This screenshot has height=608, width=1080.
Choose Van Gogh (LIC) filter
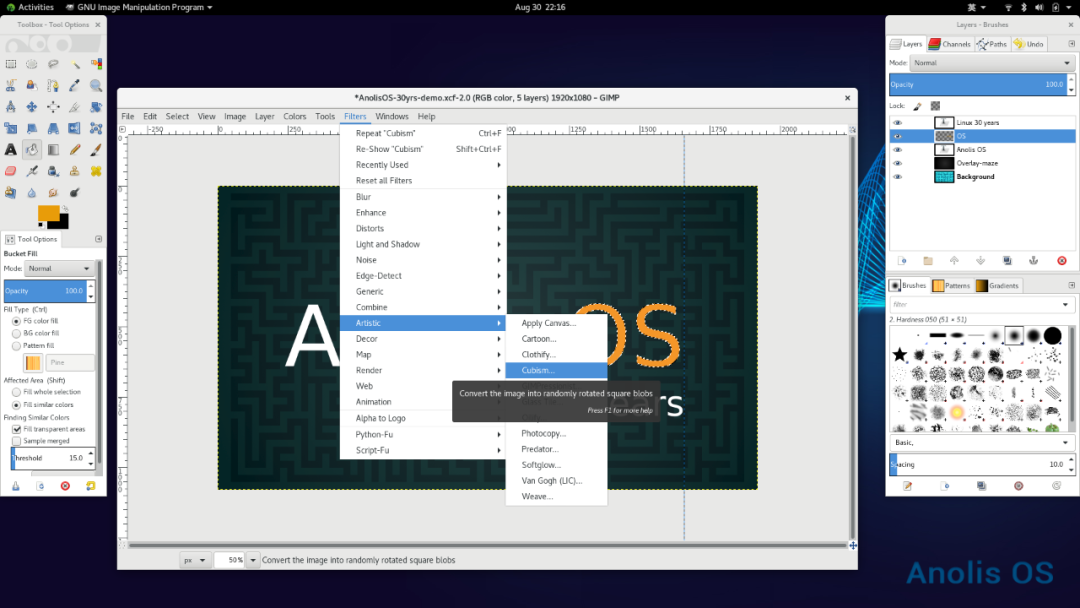click(557, 481)
